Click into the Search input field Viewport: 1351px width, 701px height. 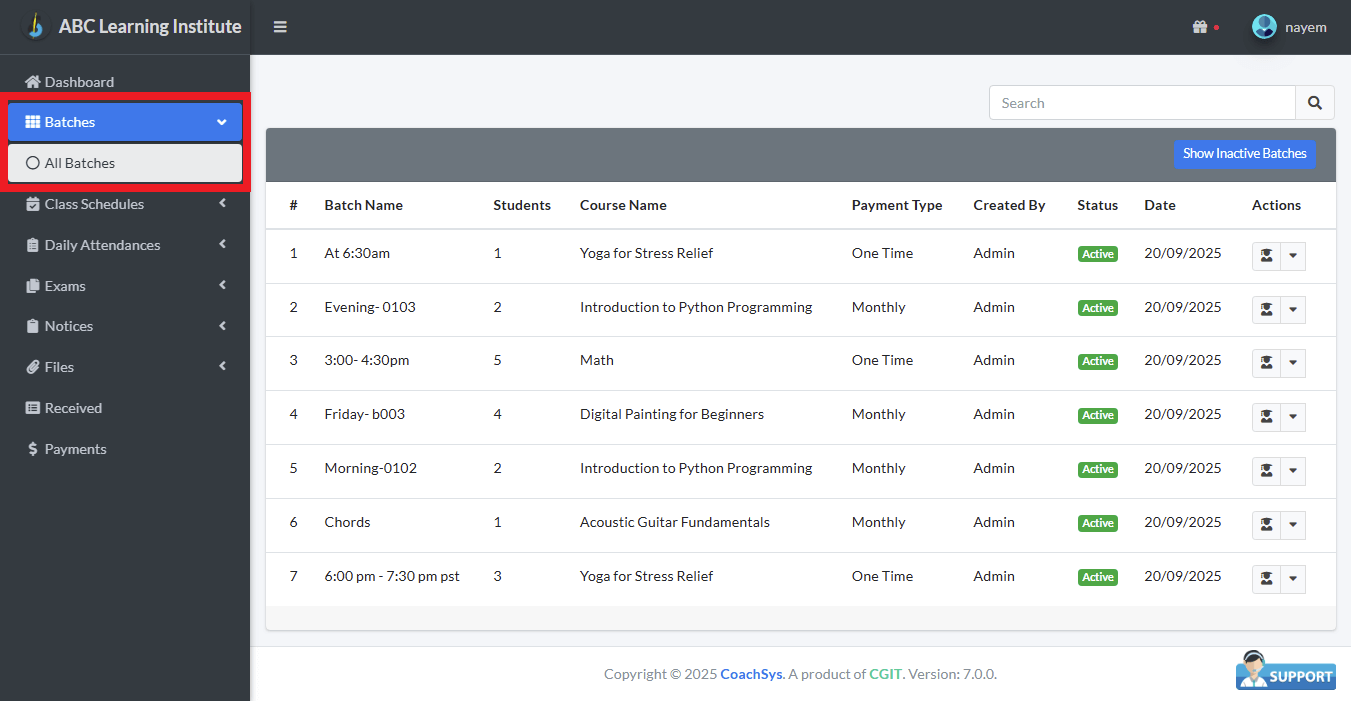pos(1141,103)
